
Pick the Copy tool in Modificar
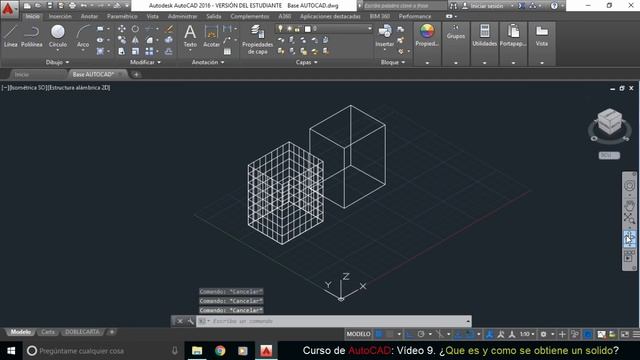122,40
